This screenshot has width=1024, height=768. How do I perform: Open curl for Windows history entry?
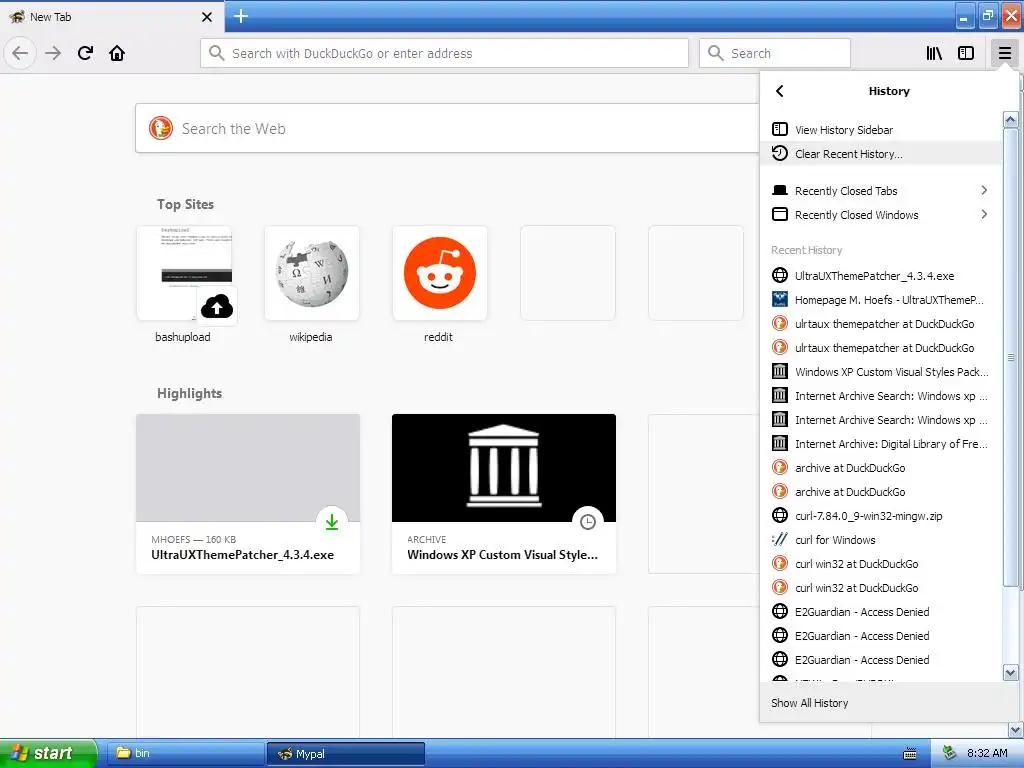[881, 540]
